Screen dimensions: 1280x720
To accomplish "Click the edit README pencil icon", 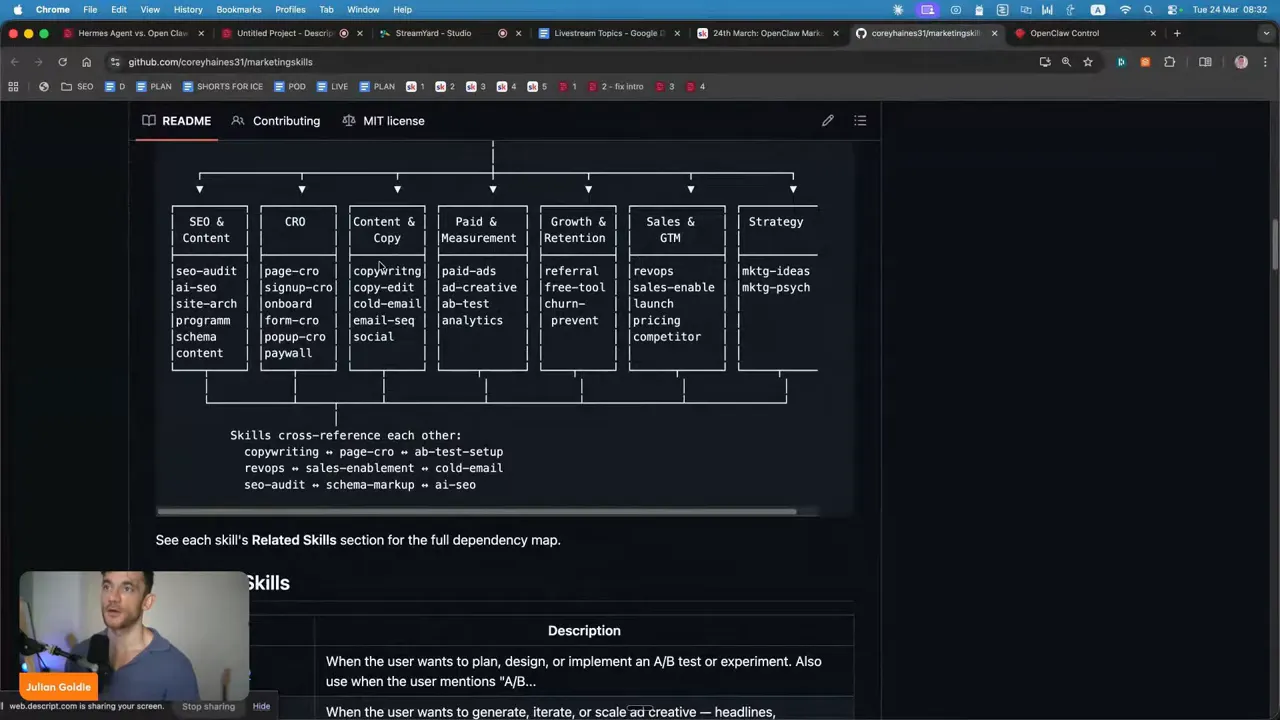I will [828, 121].
